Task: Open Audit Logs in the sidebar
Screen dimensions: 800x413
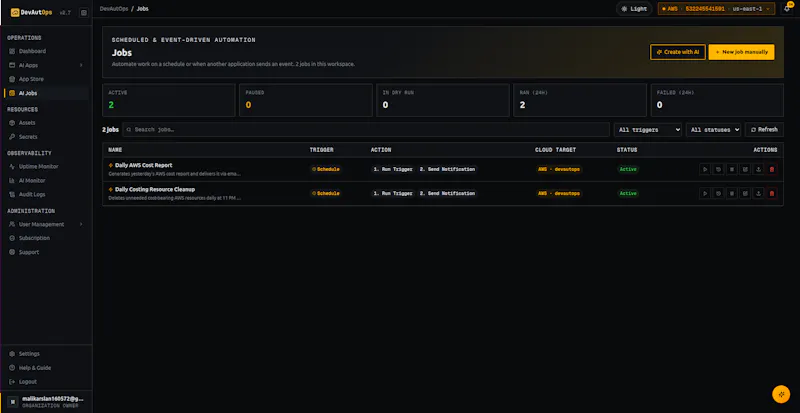Action: (46, 195)
